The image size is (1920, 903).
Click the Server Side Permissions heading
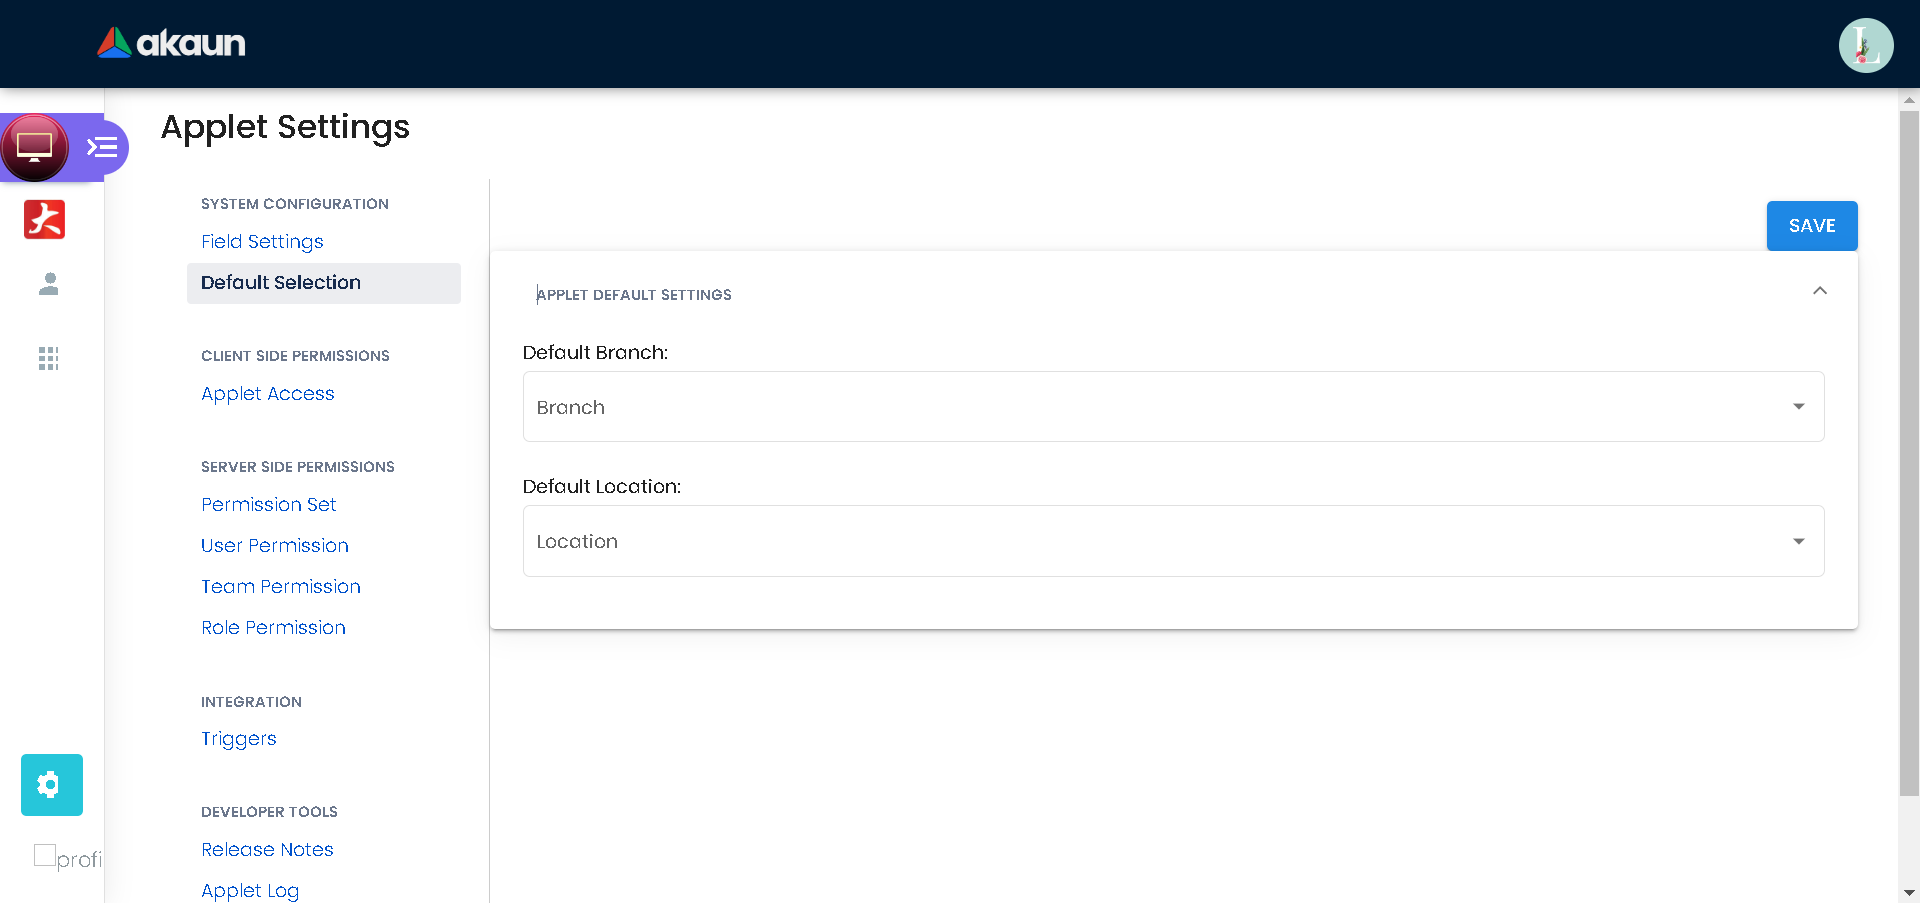click(x=298, y=467)
